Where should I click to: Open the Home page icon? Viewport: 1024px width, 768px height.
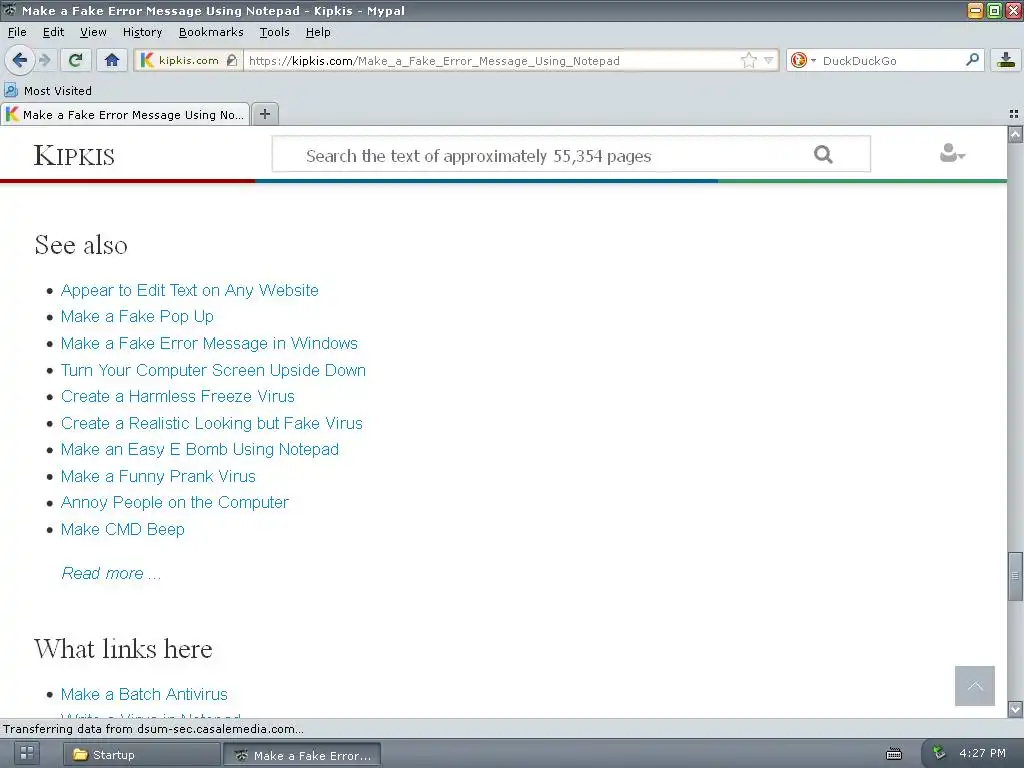pos(112,61)
